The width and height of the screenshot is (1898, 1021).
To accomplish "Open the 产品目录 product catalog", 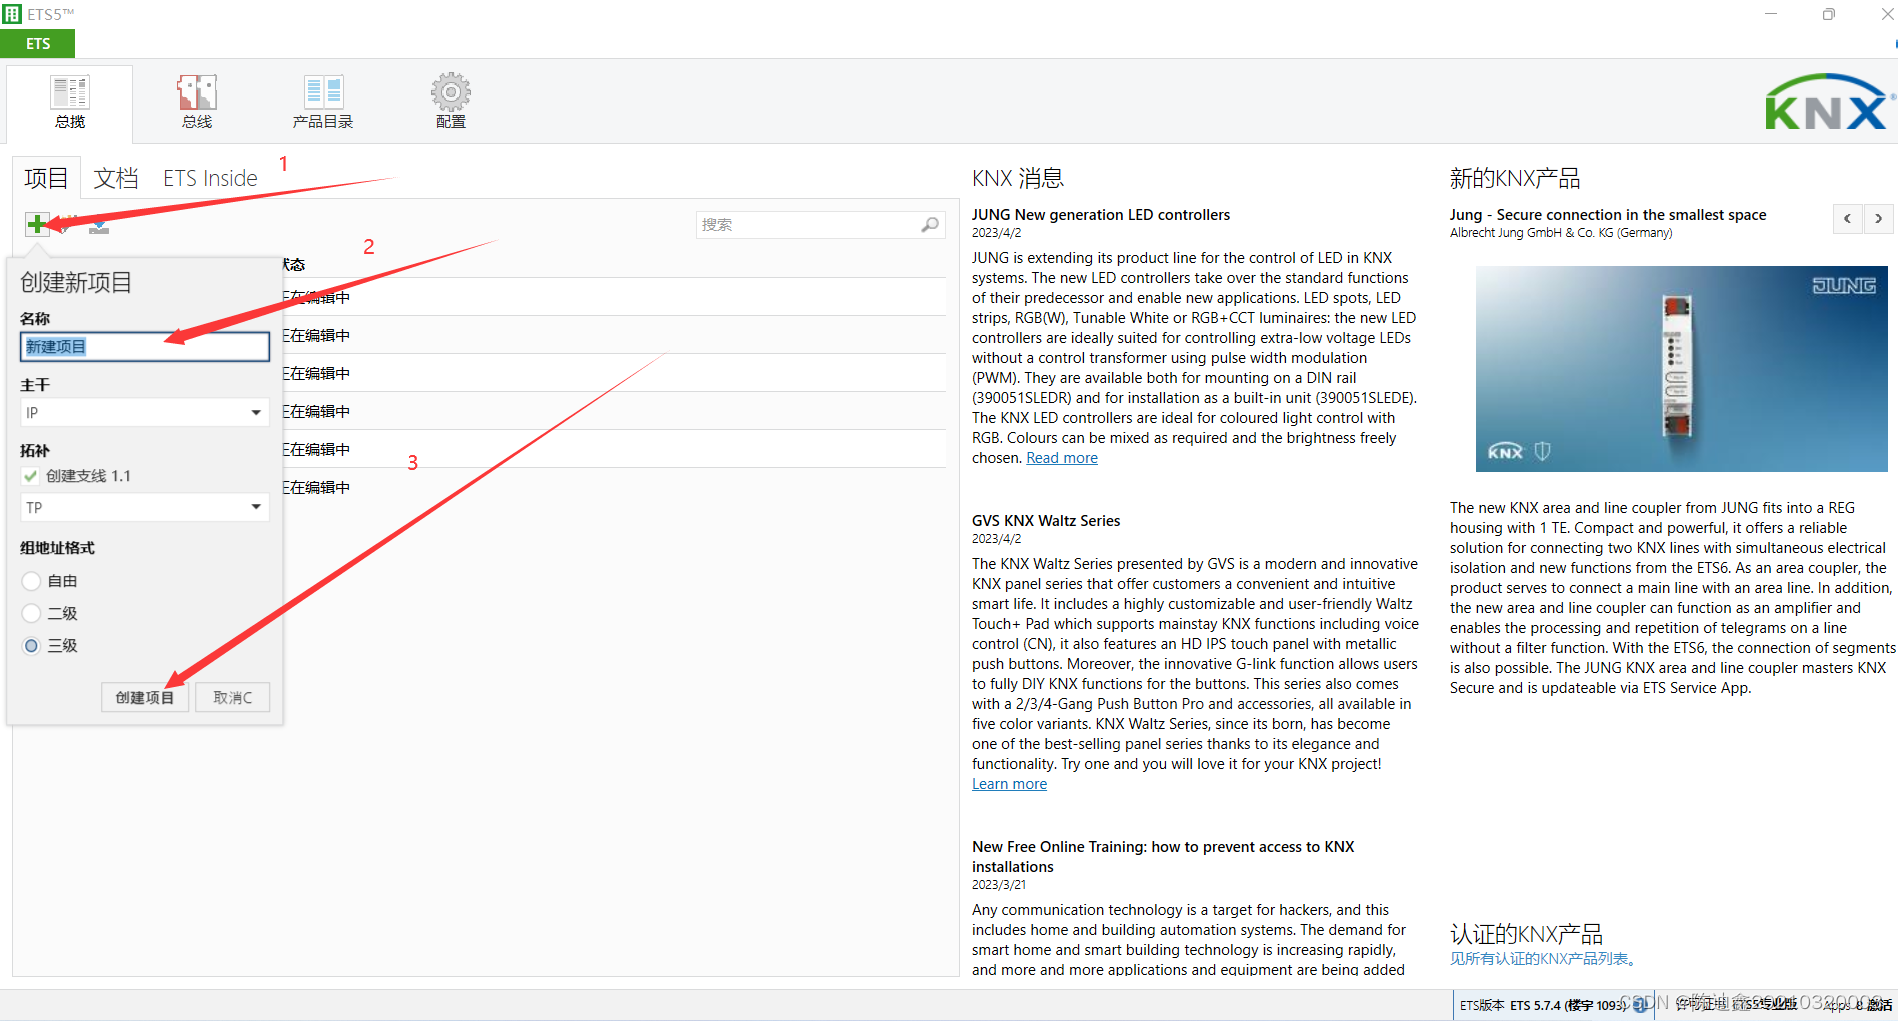I will tap(323, 103).
